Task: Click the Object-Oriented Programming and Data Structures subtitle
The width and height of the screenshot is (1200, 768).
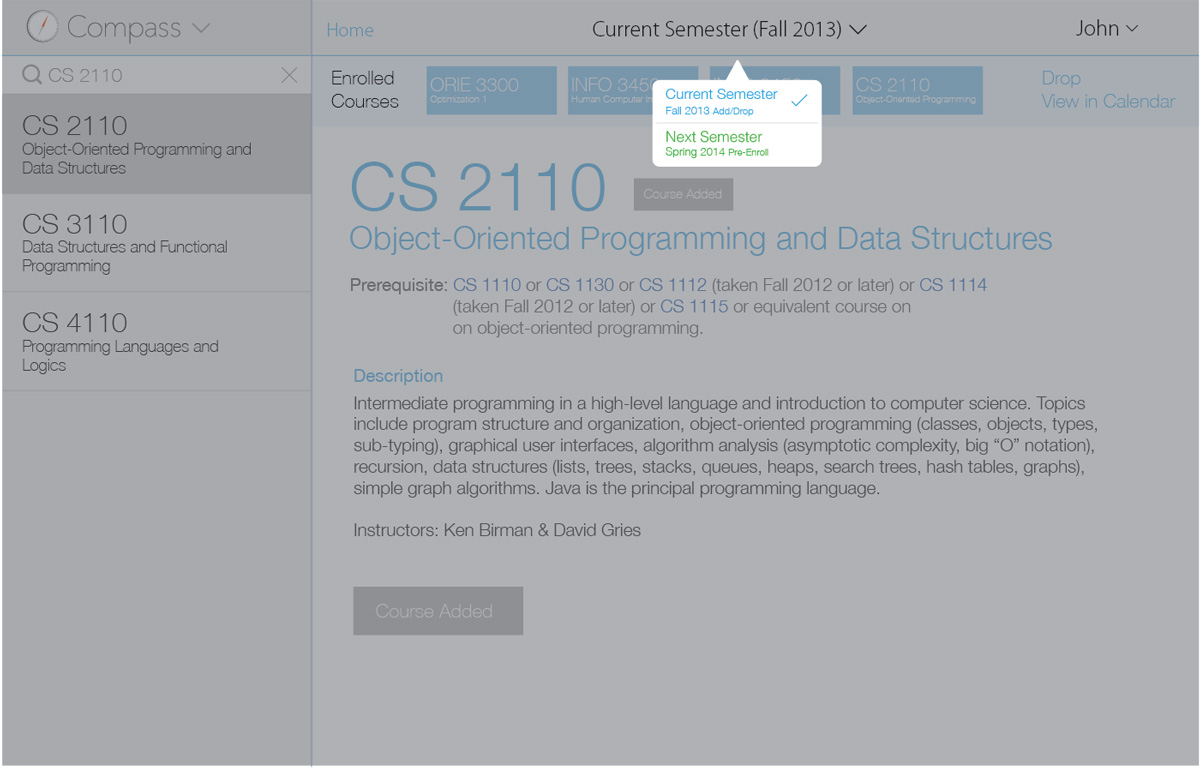Action: [701, 239]
